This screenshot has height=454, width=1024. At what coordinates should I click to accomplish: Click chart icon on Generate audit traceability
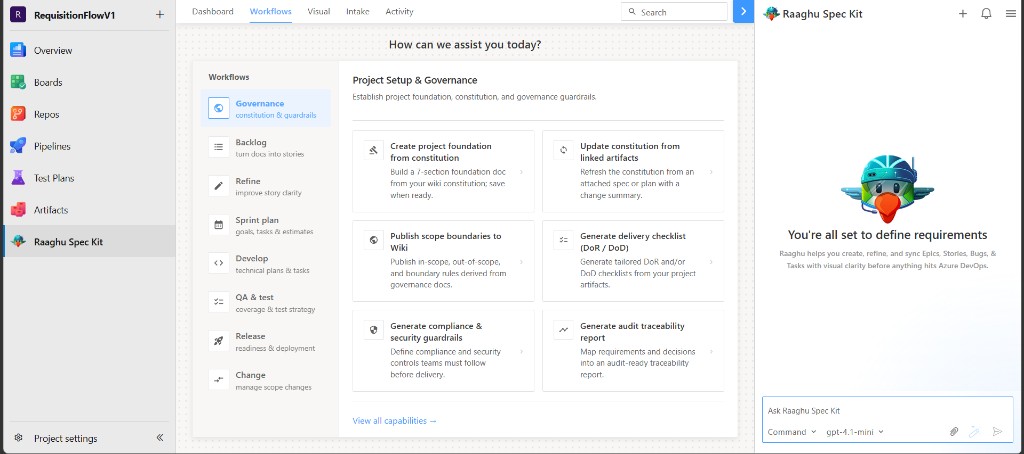pyautogui.click(x=563, y=331)
